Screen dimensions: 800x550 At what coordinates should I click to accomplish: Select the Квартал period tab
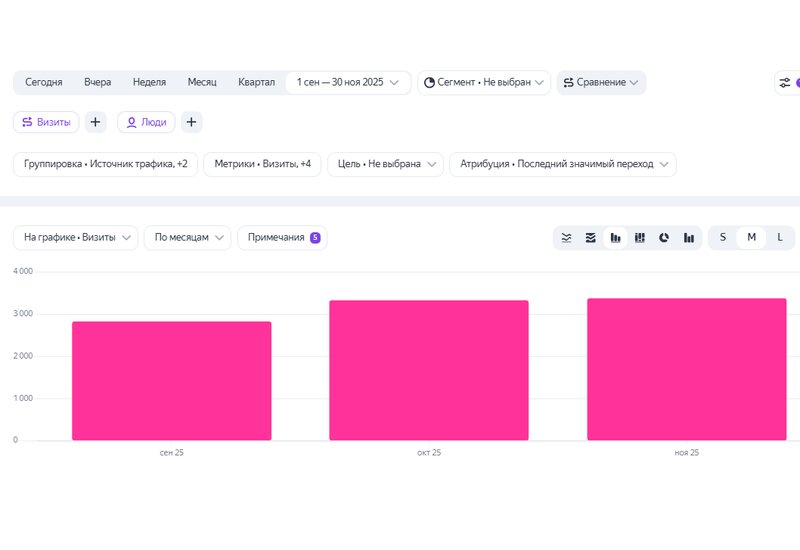tap(256, 83)
